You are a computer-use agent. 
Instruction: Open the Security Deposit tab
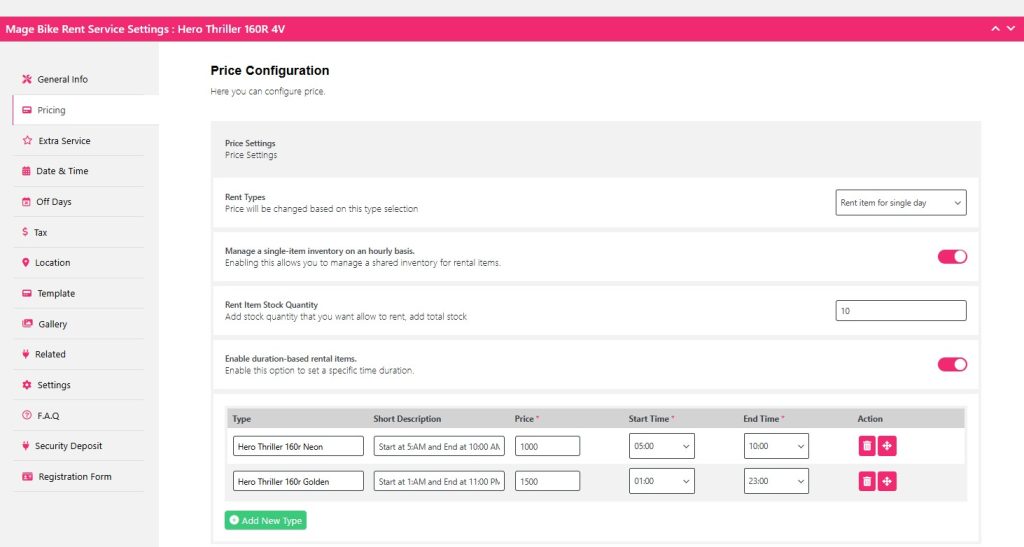[68, 446]
